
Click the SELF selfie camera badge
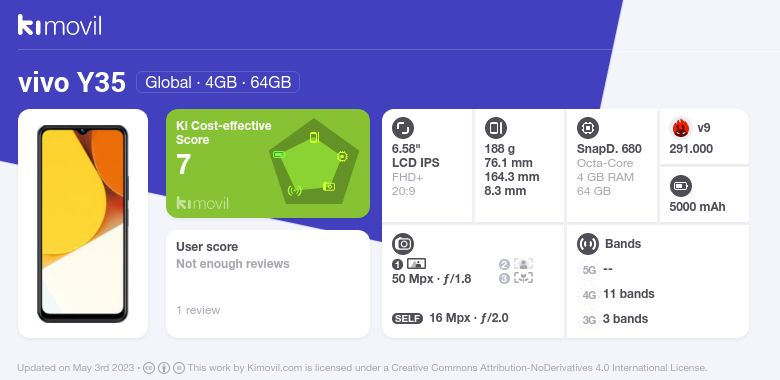coord(407,318)
